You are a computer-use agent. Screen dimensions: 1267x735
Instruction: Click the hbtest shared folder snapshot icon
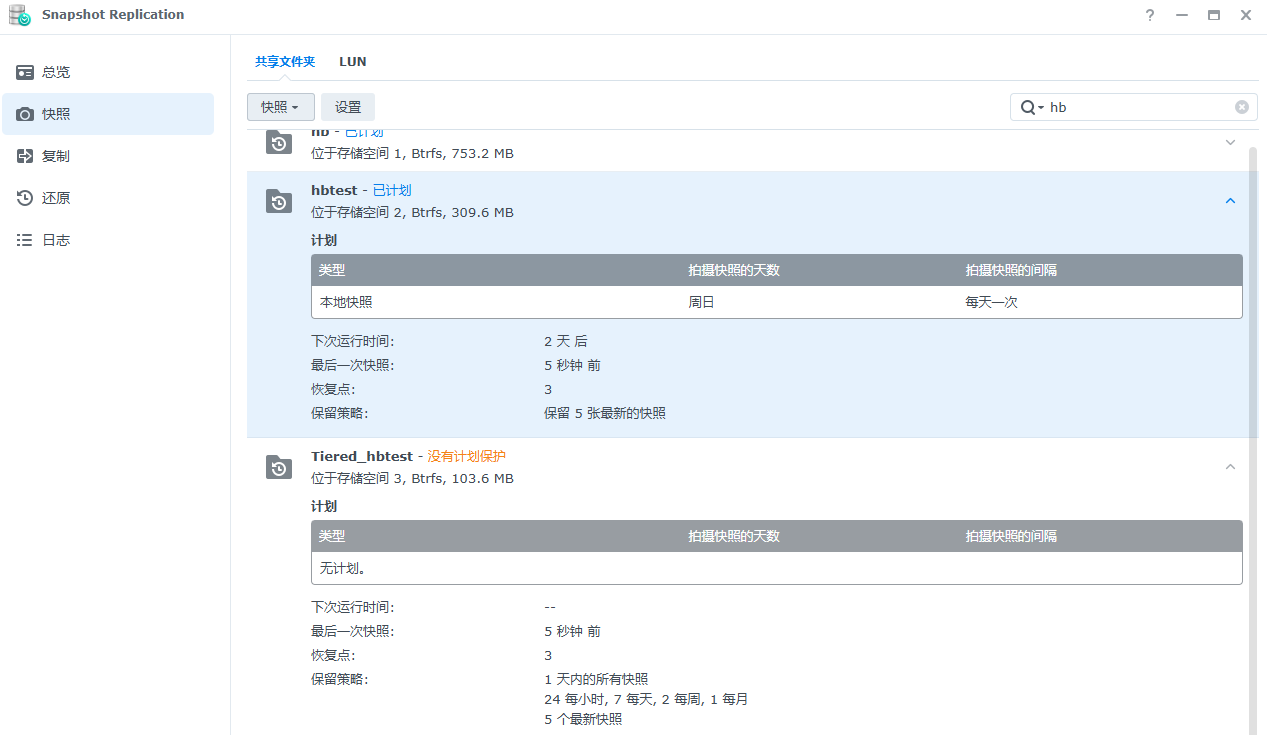click(279, 201)
